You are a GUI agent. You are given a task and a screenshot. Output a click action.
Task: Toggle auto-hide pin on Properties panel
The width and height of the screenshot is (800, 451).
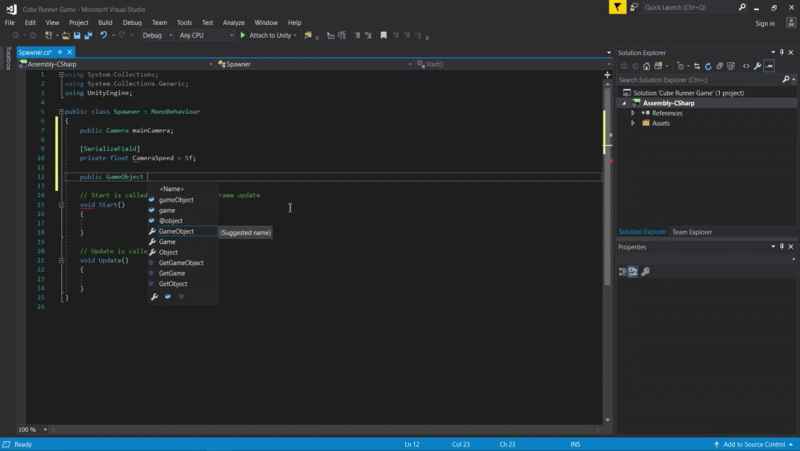click(782, 246)
